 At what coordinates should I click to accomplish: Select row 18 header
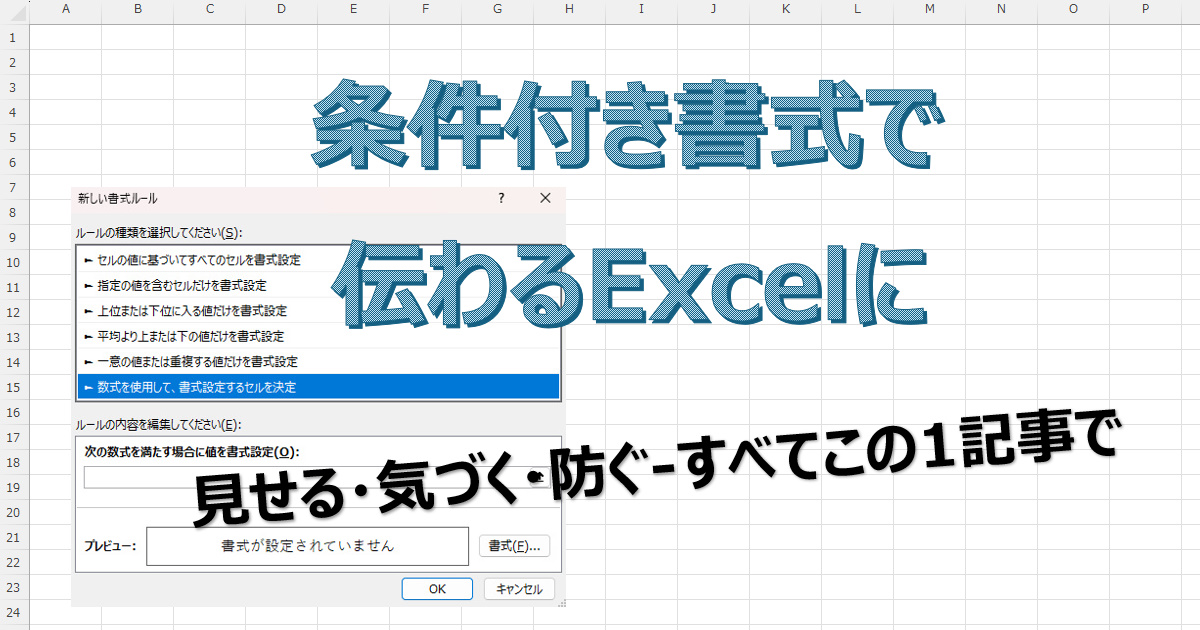coord(14,462)
